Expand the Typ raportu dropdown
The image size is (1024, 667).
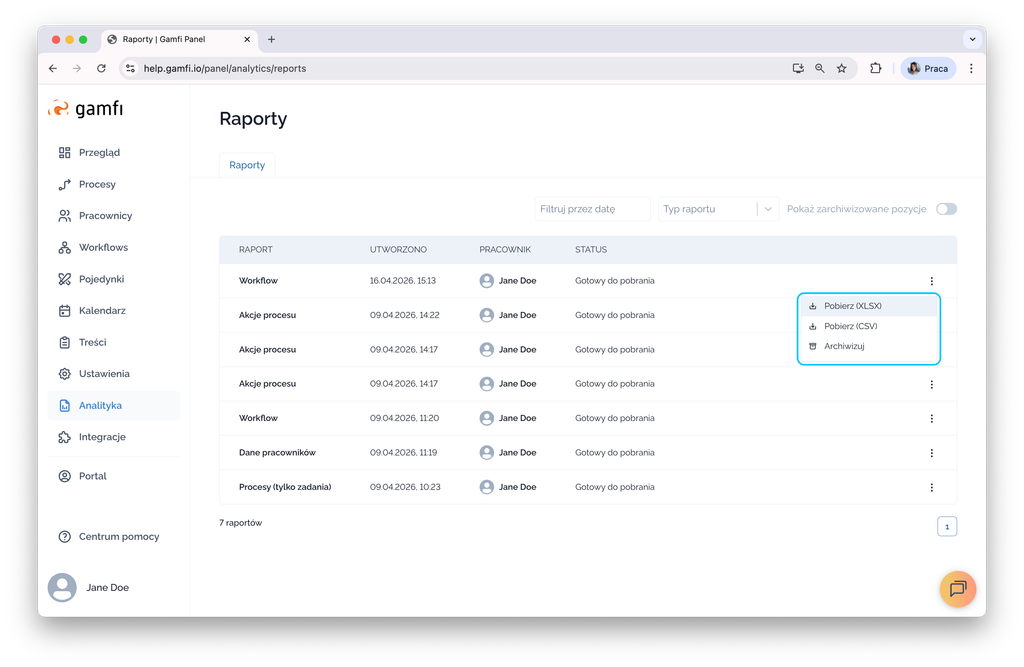tap(767, 209)
